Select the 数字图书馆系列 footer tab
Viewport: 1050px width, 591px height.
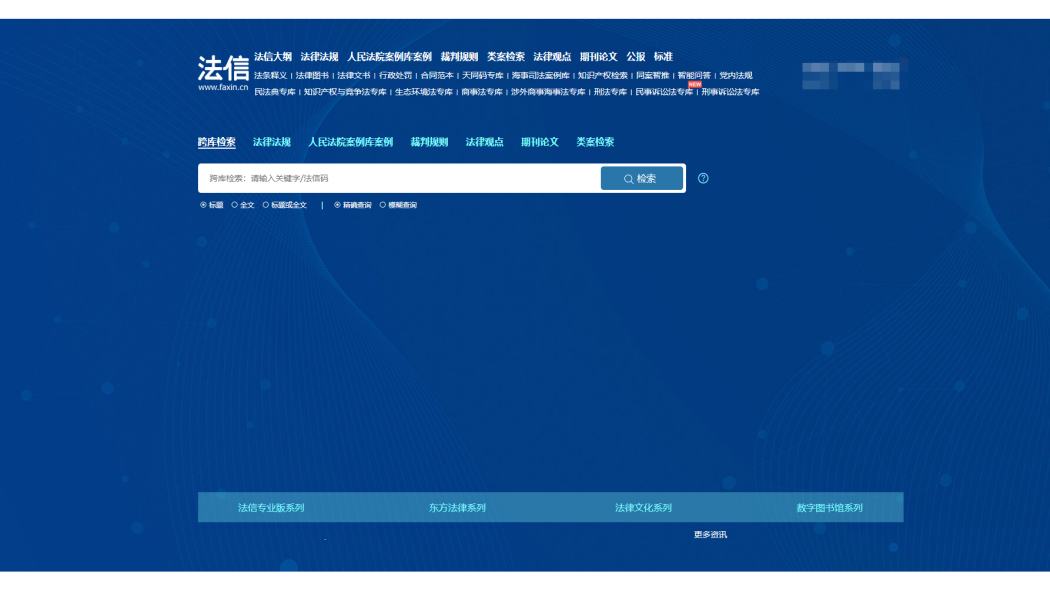[x=829, y=507]
